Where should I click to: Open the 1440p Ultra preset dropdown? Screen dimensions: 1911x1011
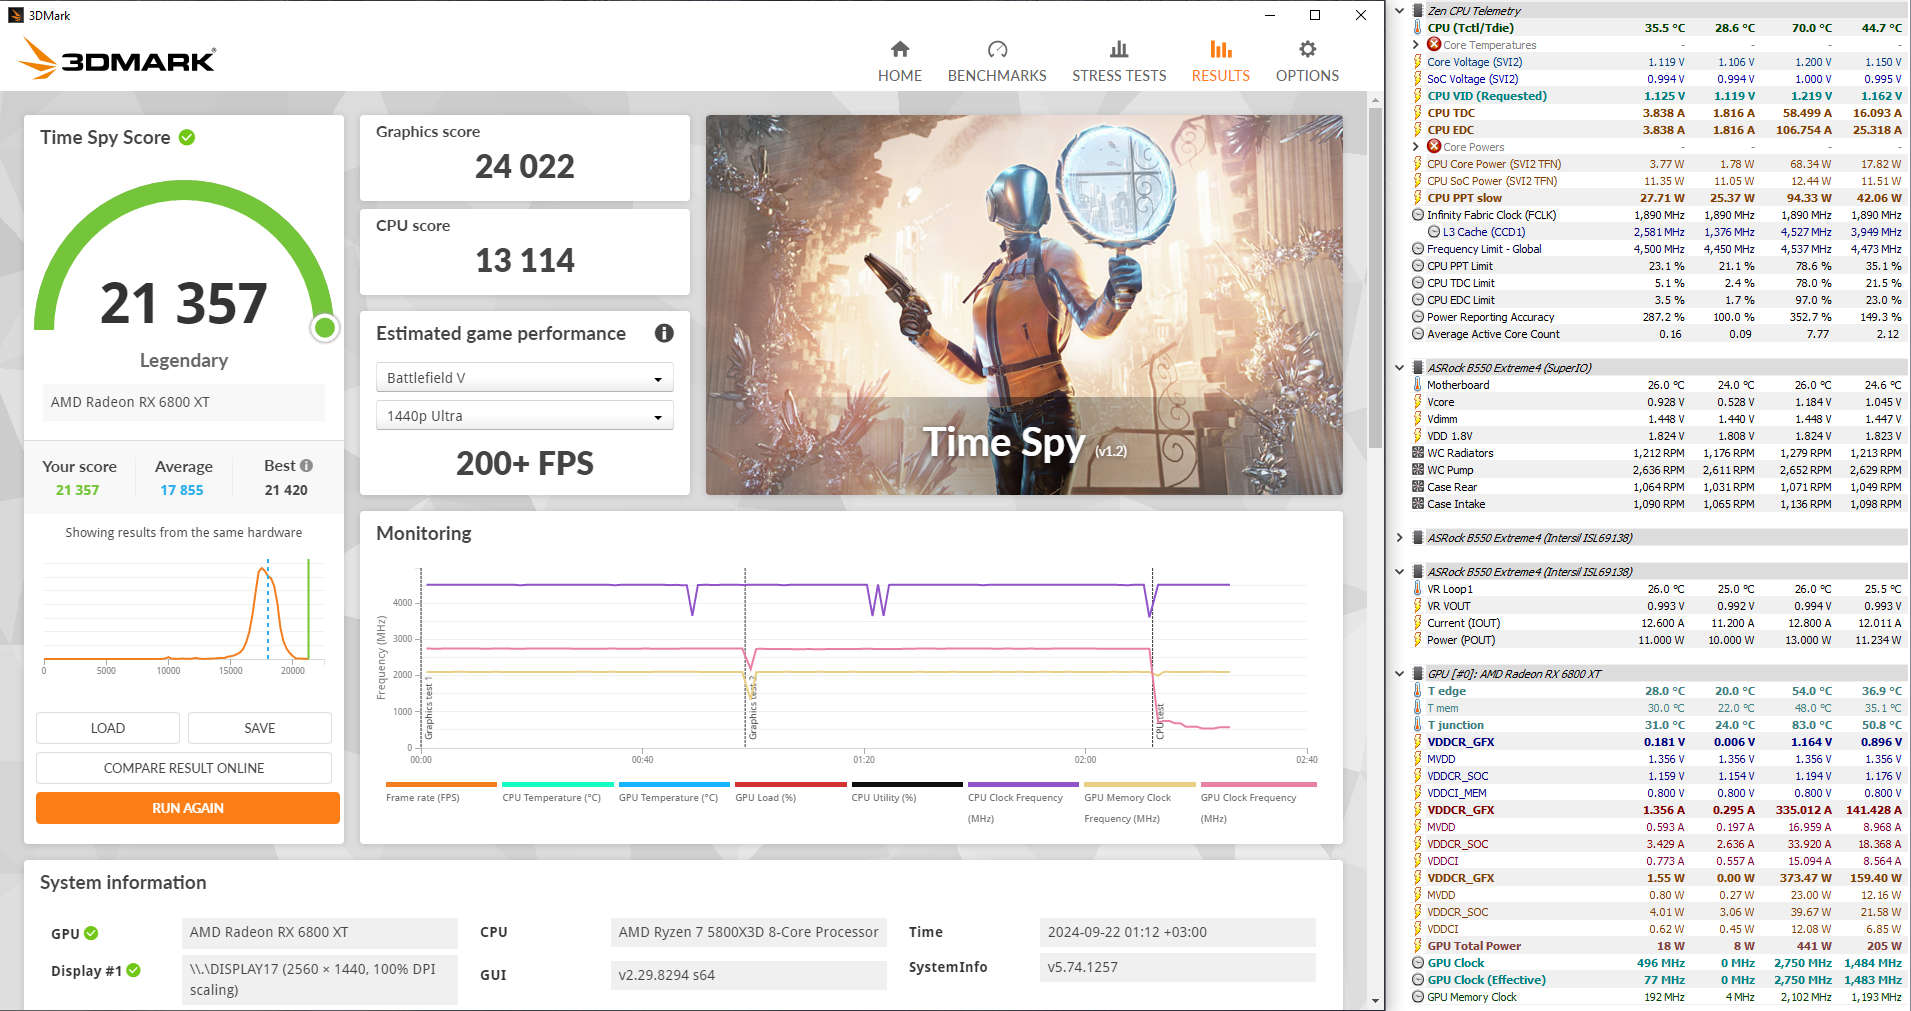(x=524, y=416)
